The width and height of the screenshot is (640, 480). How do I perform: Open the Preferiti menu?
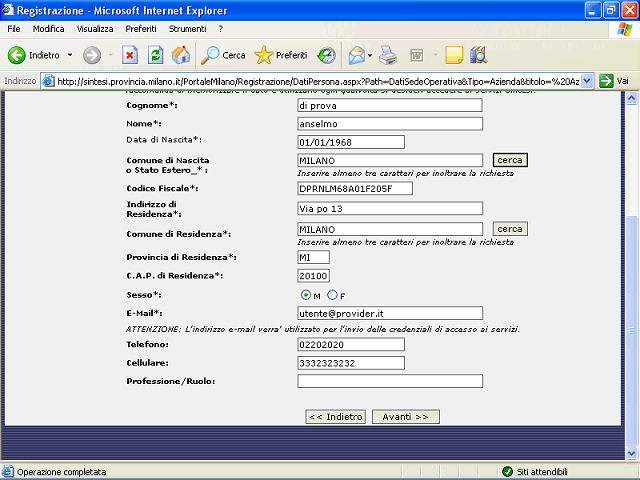[x=141, y=29]
